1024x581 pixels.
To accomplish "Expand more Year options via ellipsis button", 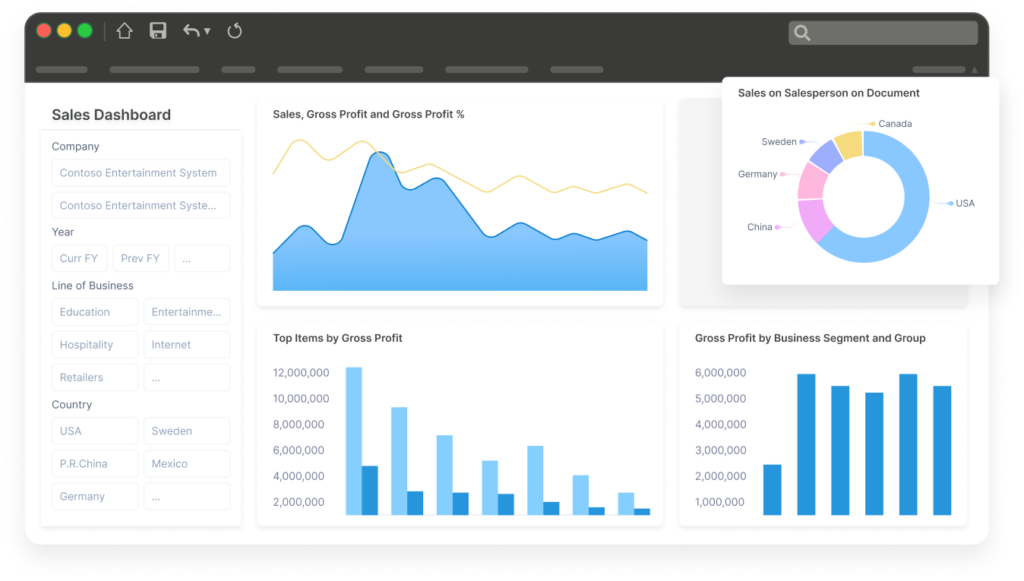I will [x=202, y=258].
